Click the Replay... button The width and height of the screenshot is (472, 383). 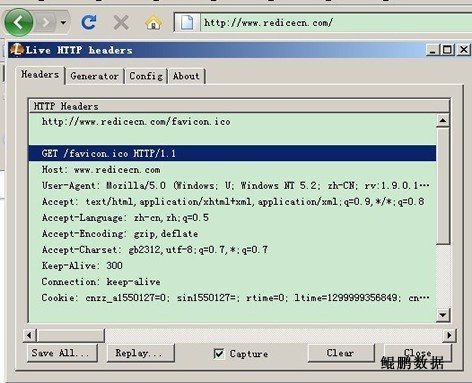click(x=141, y=353)
